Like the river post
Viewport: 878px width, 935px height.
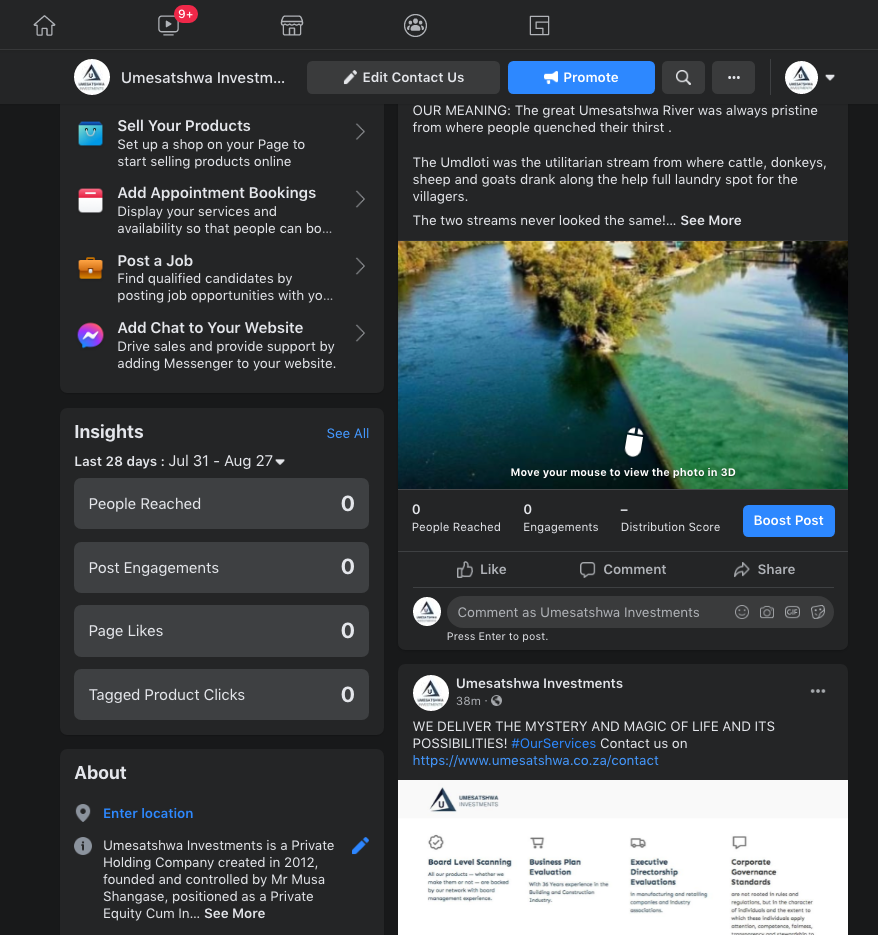click(481, 569)
